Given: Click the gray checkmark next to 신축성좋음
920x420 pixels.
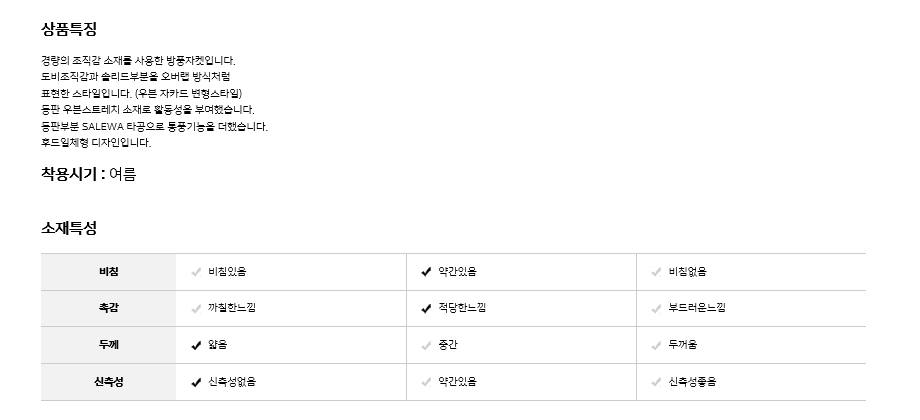Looking at the screenshot, I should pyautogui.click(x=657, y=382).
